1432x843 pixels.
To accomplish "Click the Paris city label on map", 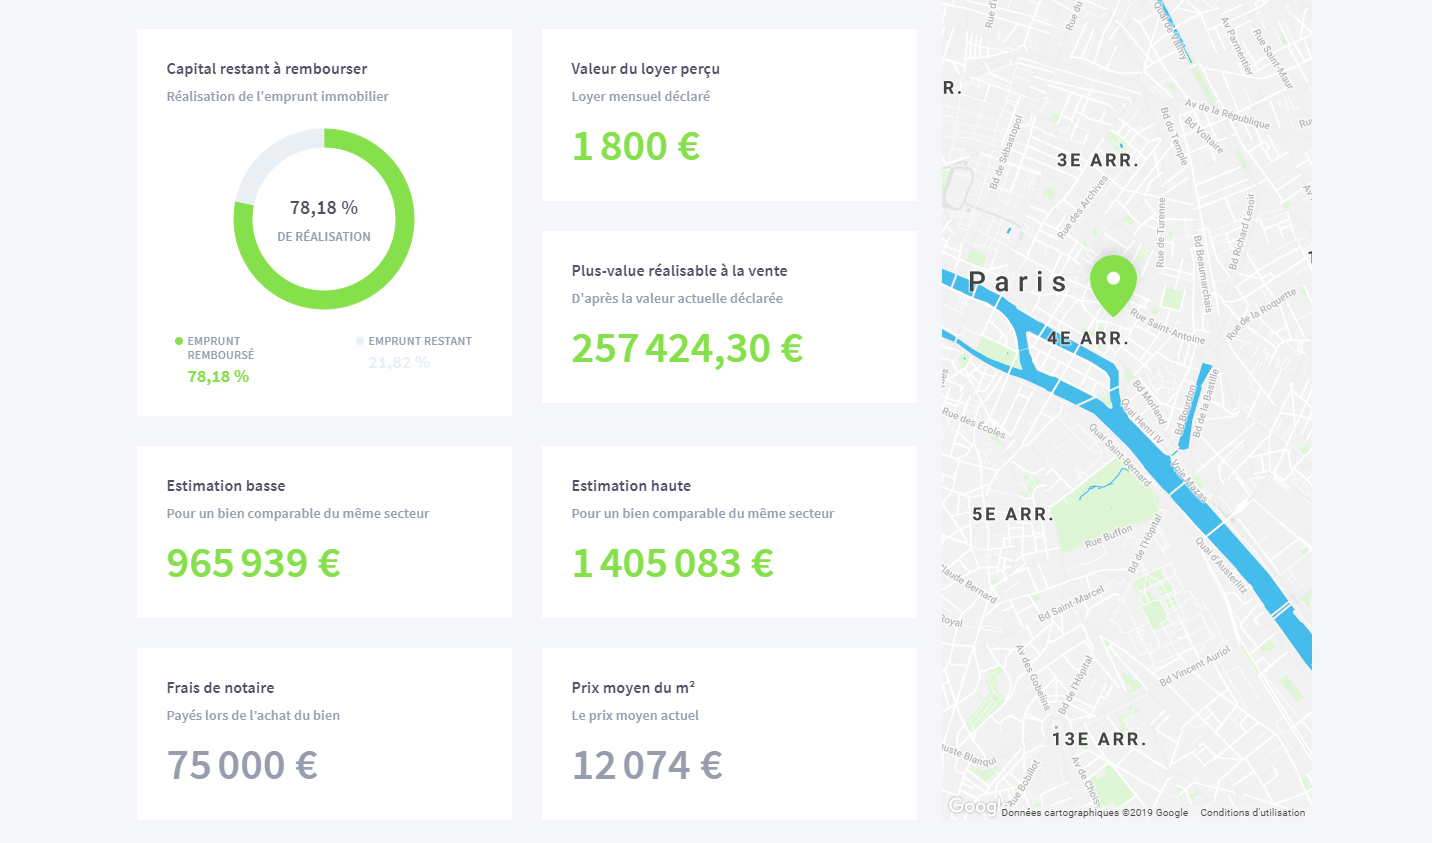I will pyautogui.click(x=1018, y=282).
